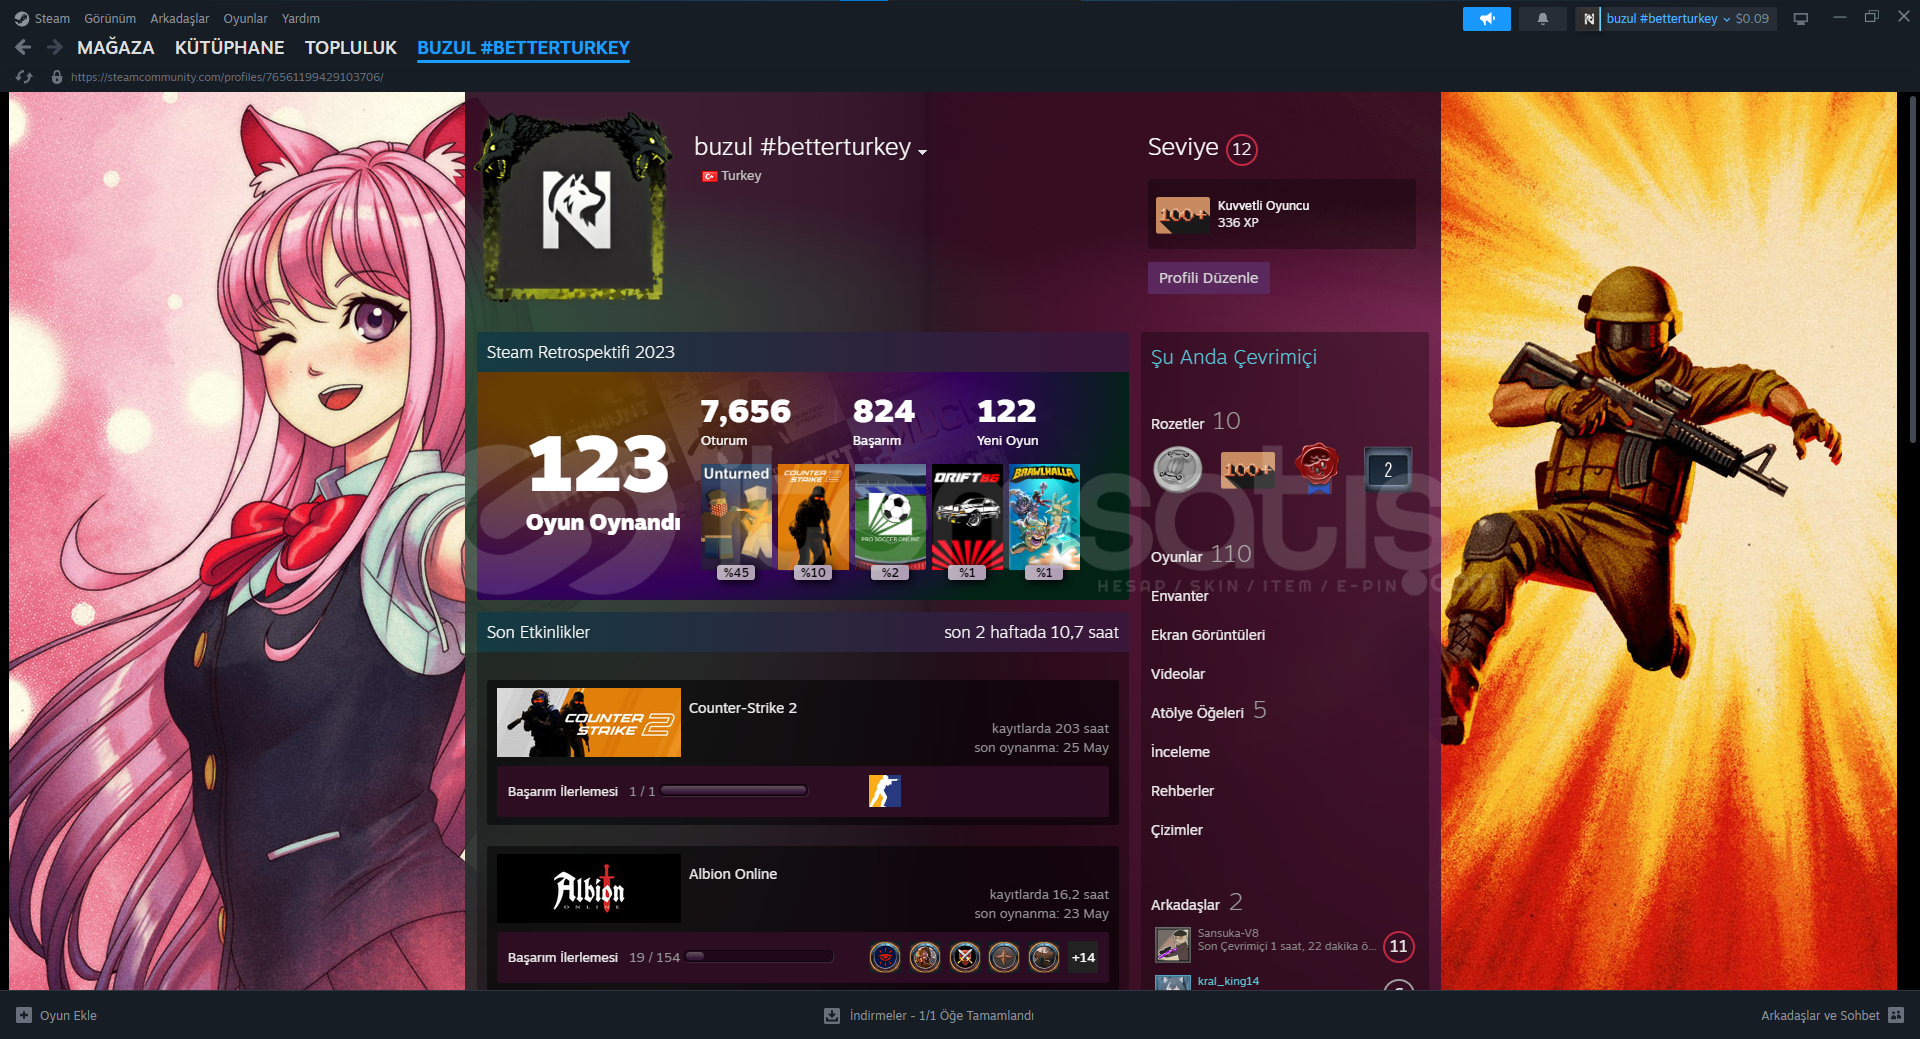Open the Oyunlar menu
The height and width of the screenshot is (1039, 1920).
(245, 19)
